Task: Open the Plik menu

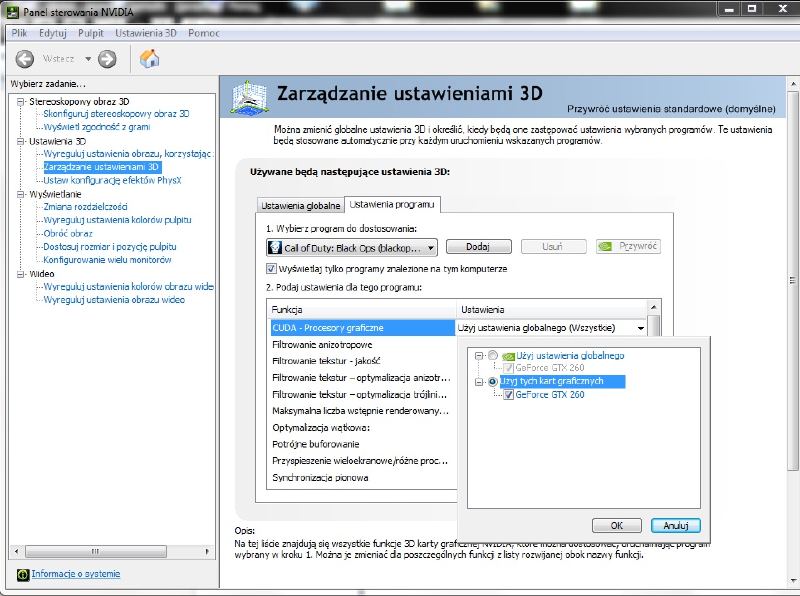Action: 19,33
